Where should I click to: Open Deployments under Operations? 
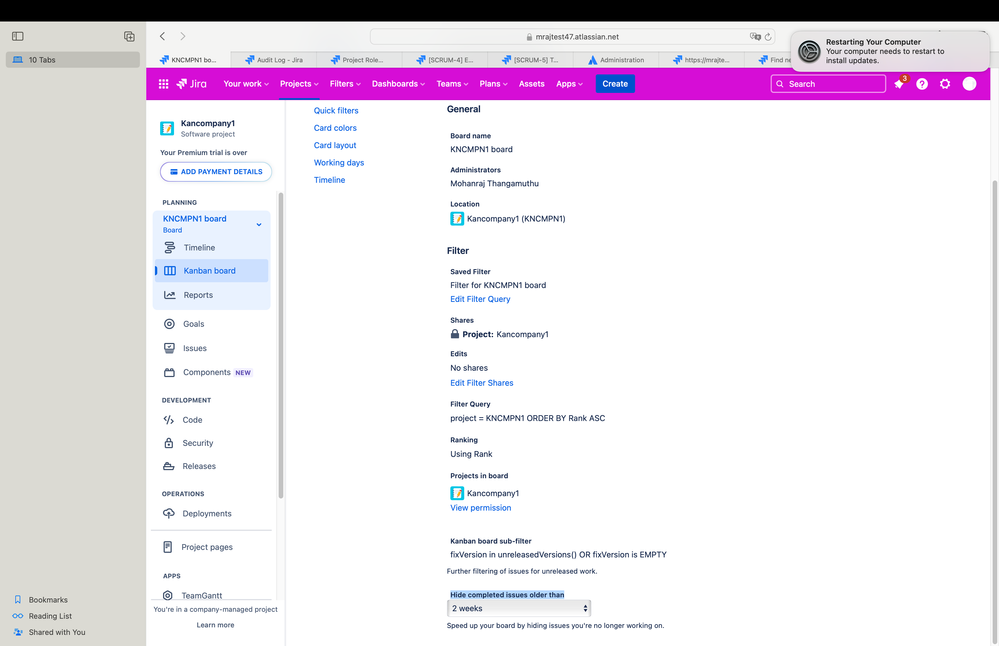[x=170, y=513]
